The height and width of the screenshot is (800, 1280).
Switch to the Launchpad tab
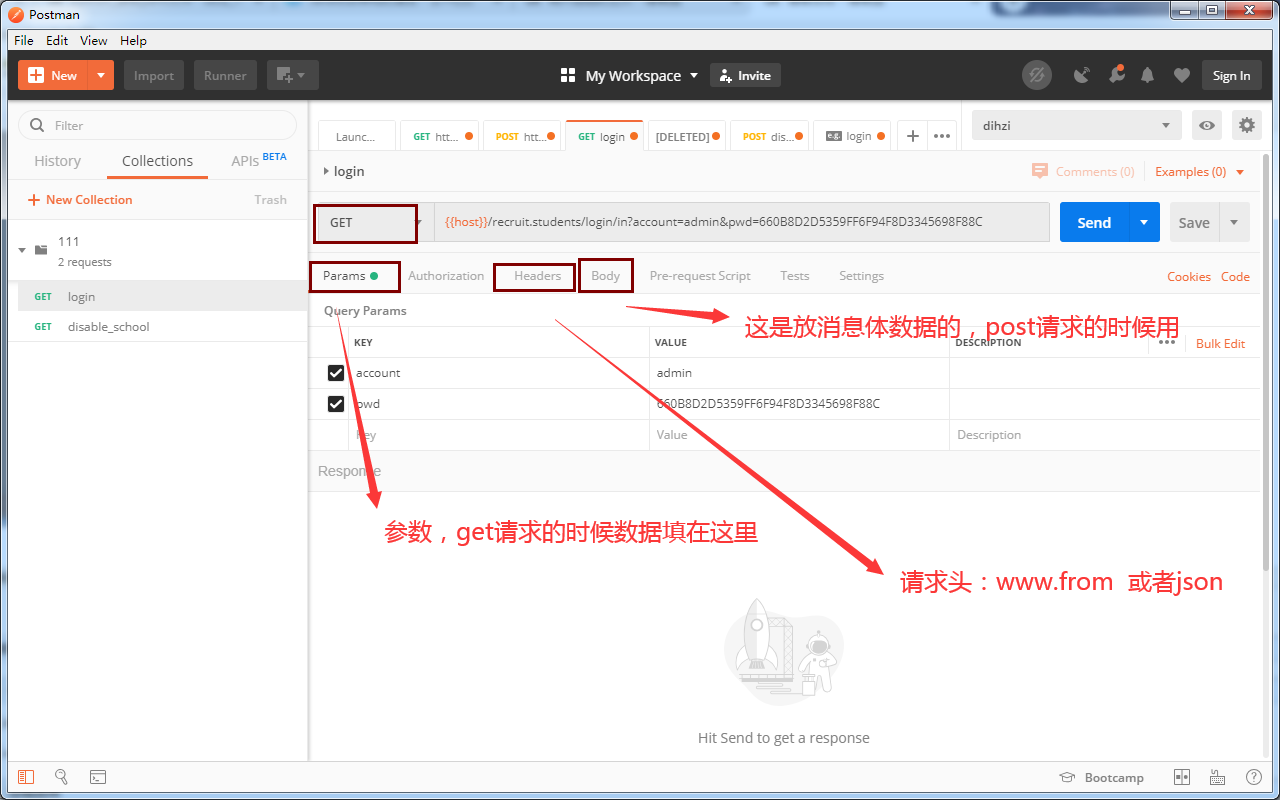[x=357, y=136]
